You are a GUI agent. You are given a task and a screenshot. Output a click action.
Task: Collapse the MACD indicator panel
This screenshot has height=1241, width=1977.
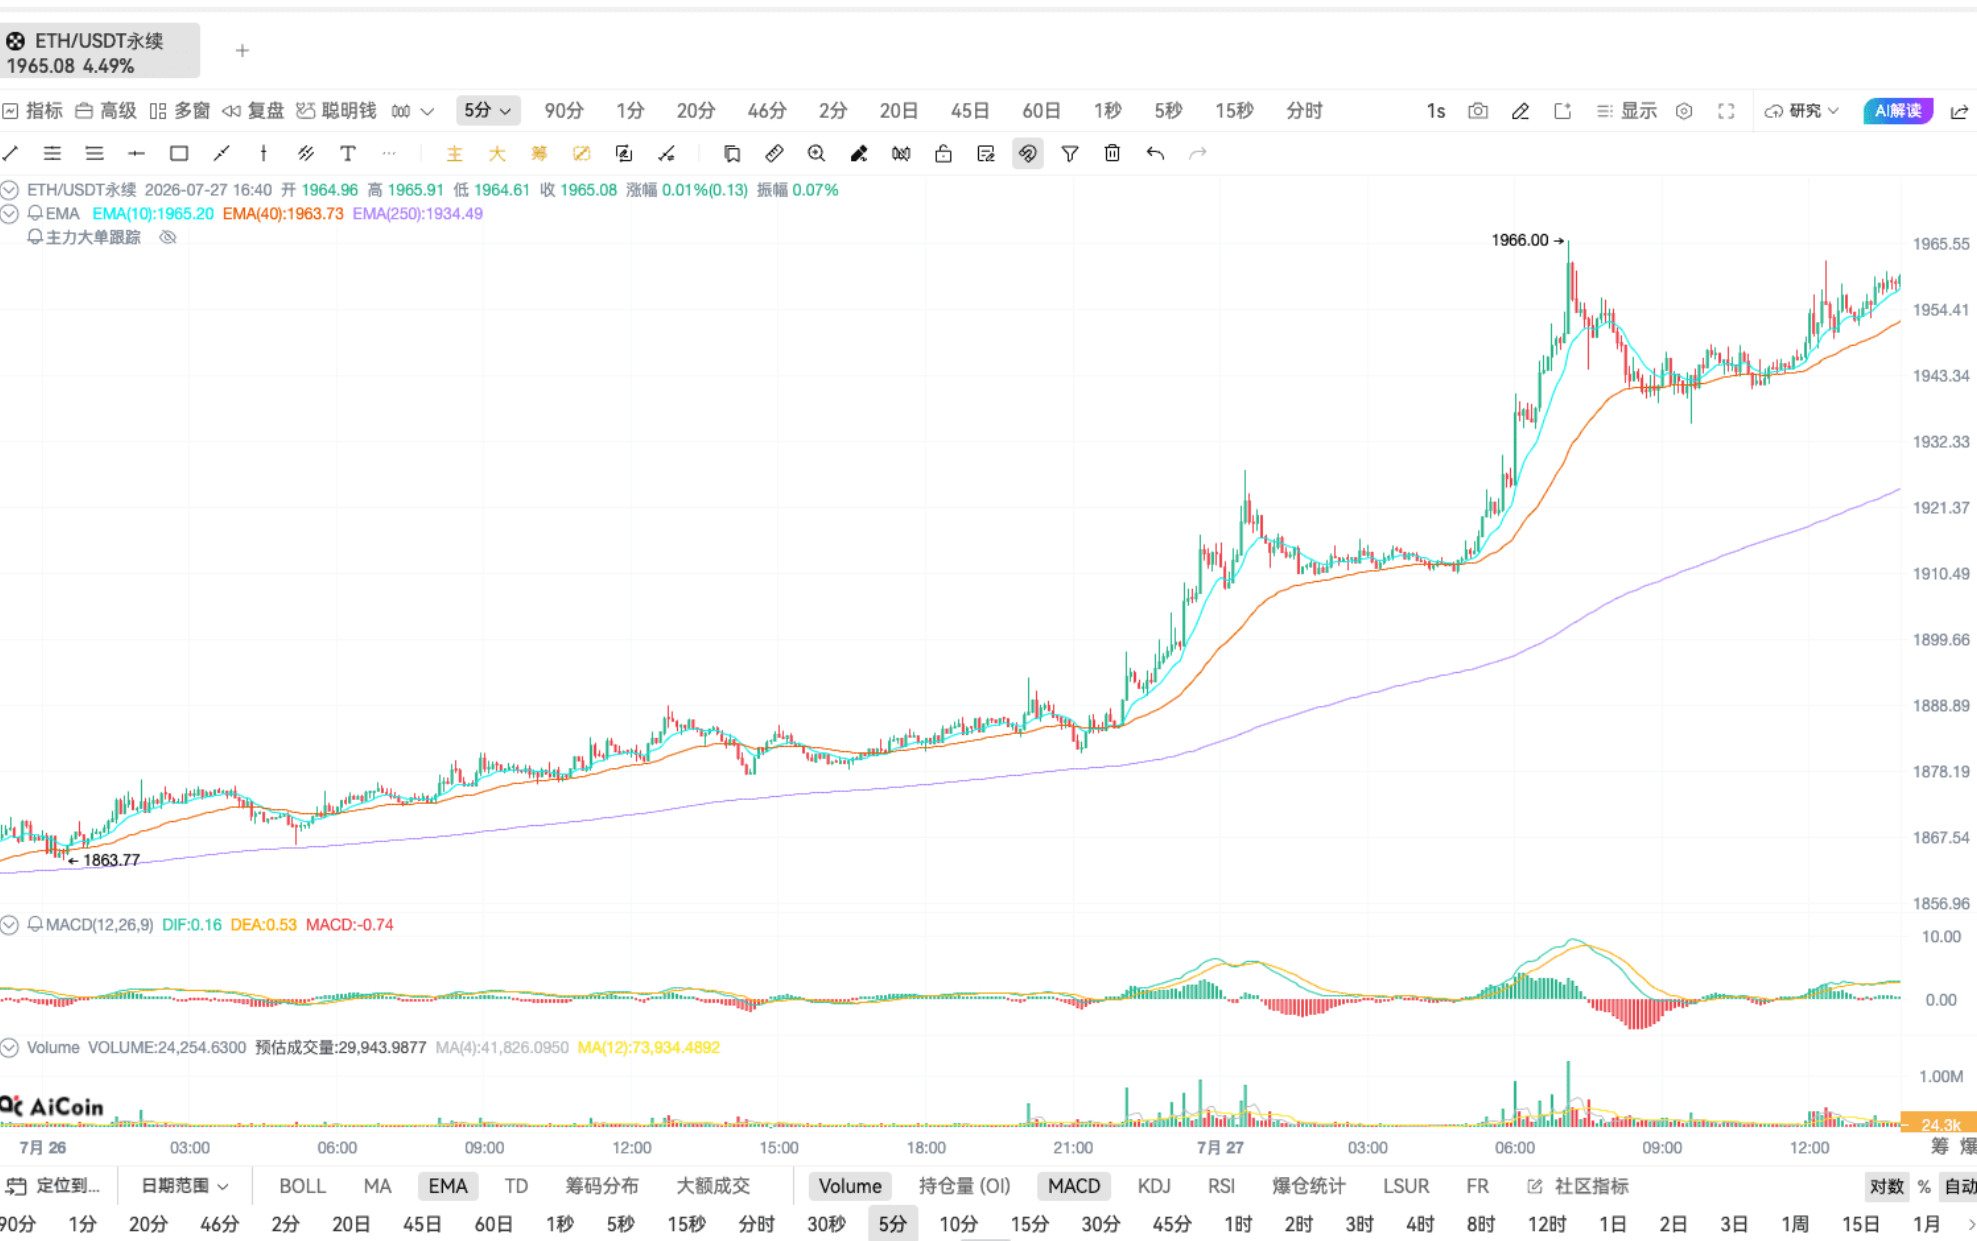[10, 925]
